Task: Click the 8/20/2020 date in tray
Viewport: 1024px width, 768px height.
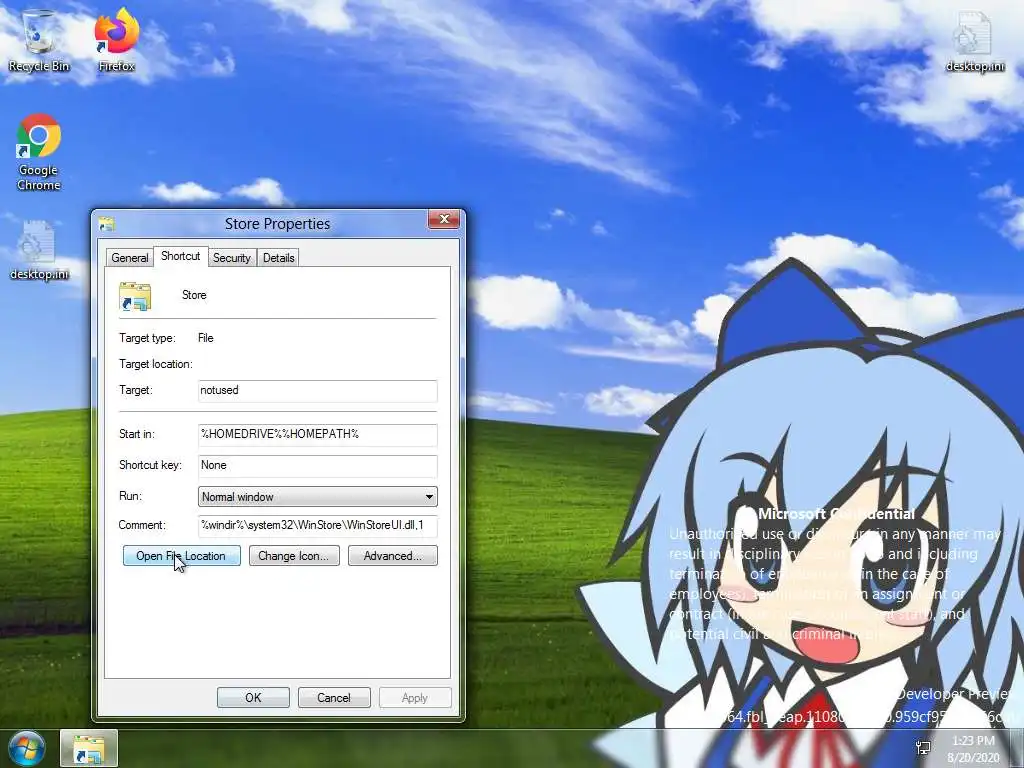Action: [x=973, y=758]
